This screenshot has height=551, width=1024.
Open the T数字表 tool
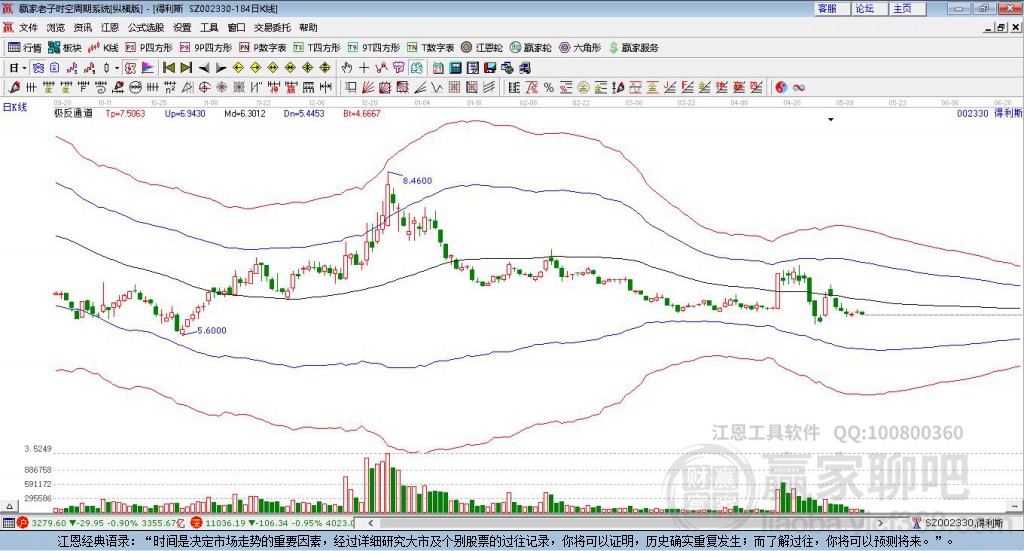430,48
